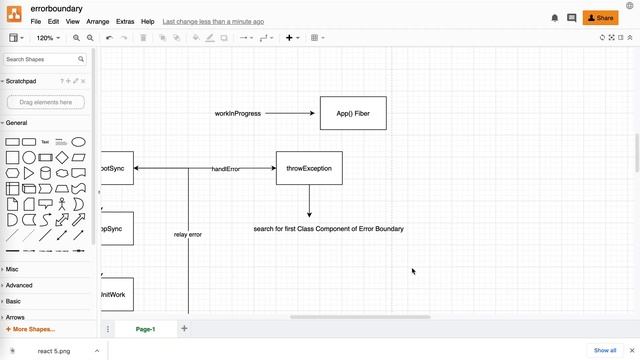Close the Scratchpad with its x icon

coord(83,81)
